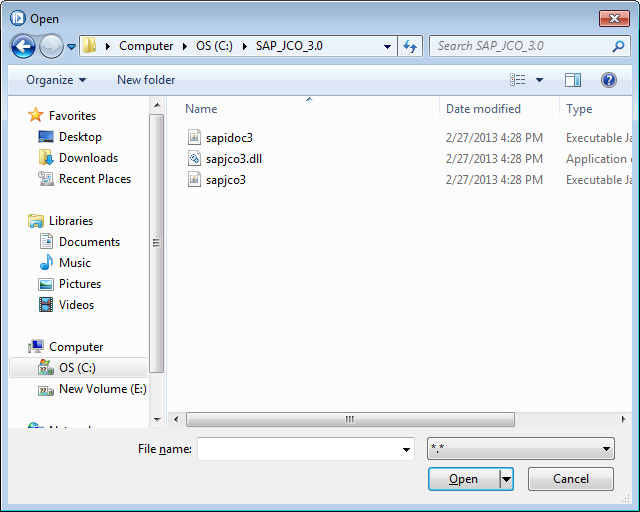The height and width of the screenshot is (512, 640).
Task: Click the Music note icon
Action: point(46,262)
